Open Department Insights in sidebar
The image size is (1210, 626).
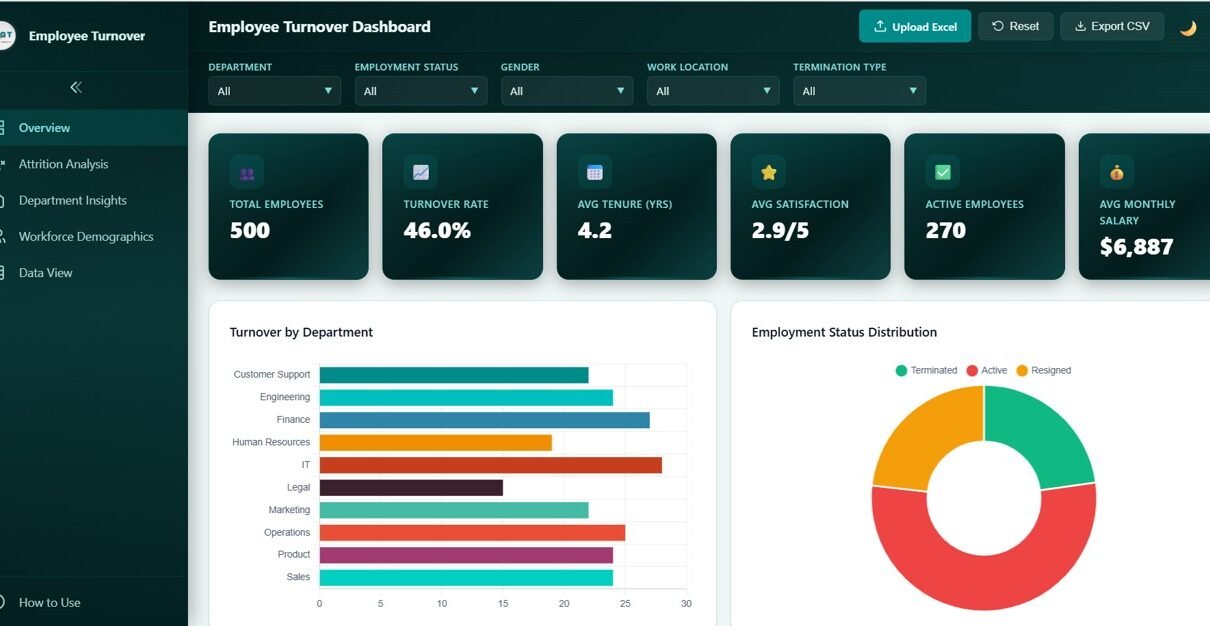coord(72,200)
